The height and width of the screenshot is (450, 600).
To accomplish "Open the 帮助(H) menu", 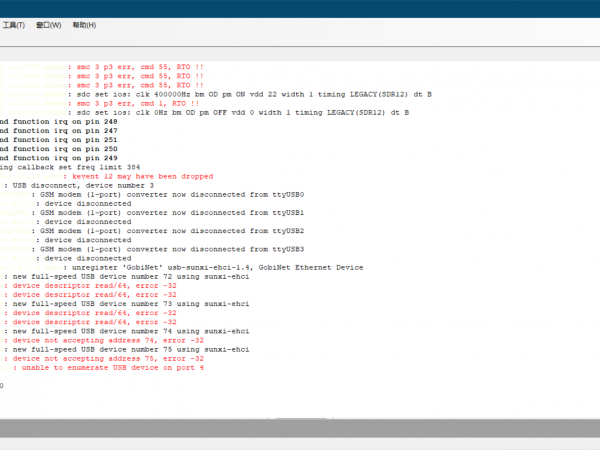I will pos(85,25).
